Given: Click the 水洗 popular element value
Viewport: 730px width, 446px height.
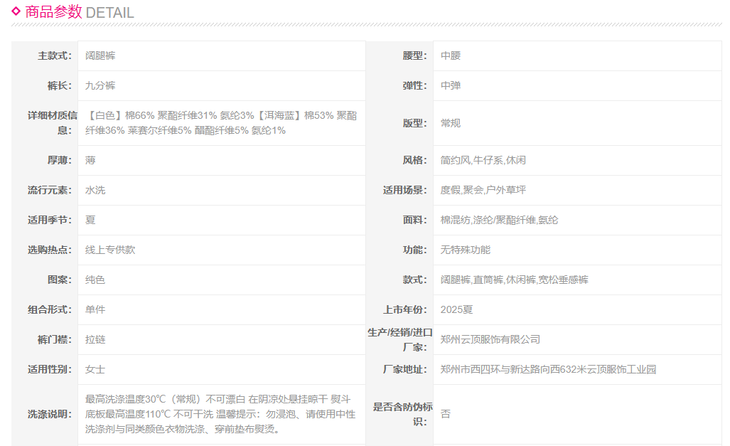Looking at the screenshot, I should pos(96,190).
